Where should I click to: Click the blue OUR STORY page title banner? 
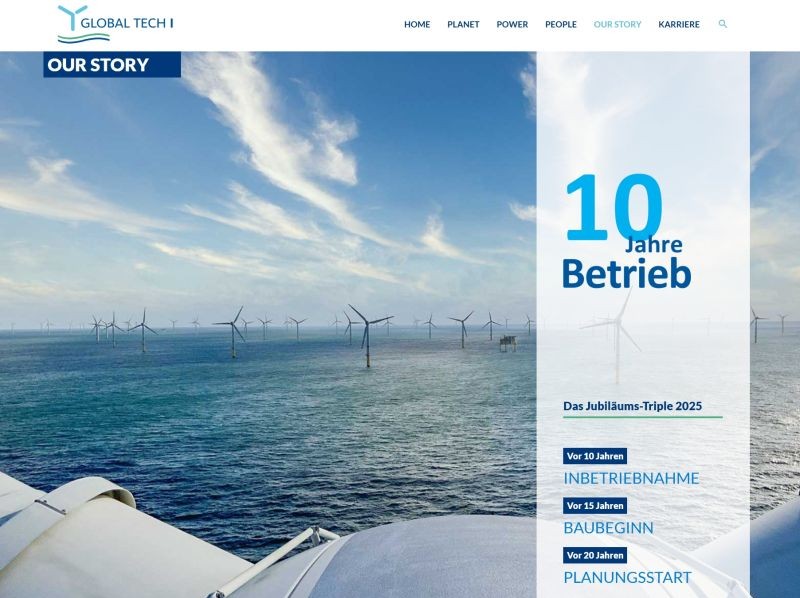[x=112, y=65]
